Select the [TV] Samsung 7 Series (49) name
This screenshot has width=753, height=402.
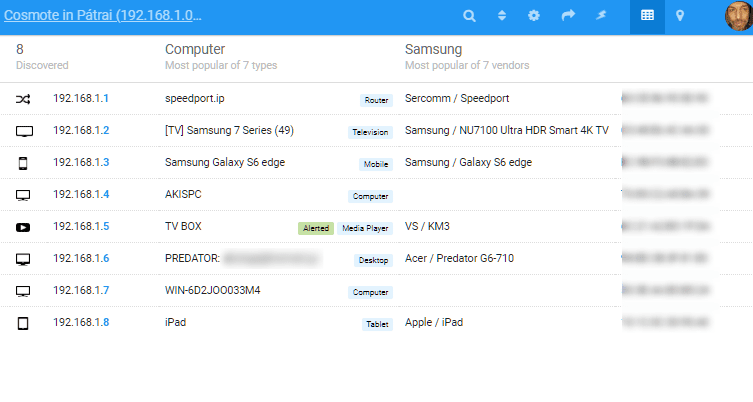(x=229, y=130)
